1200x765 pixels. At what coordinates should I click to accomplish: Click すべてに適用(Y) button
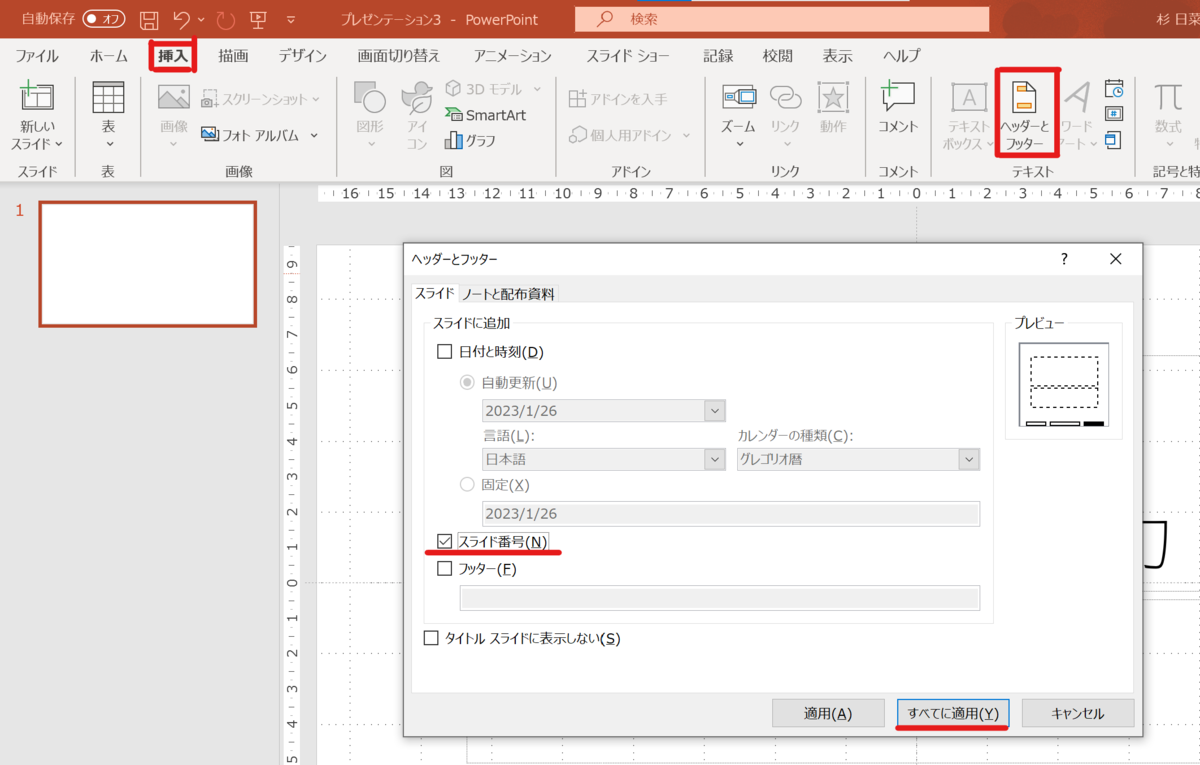(x=953, y=713)
